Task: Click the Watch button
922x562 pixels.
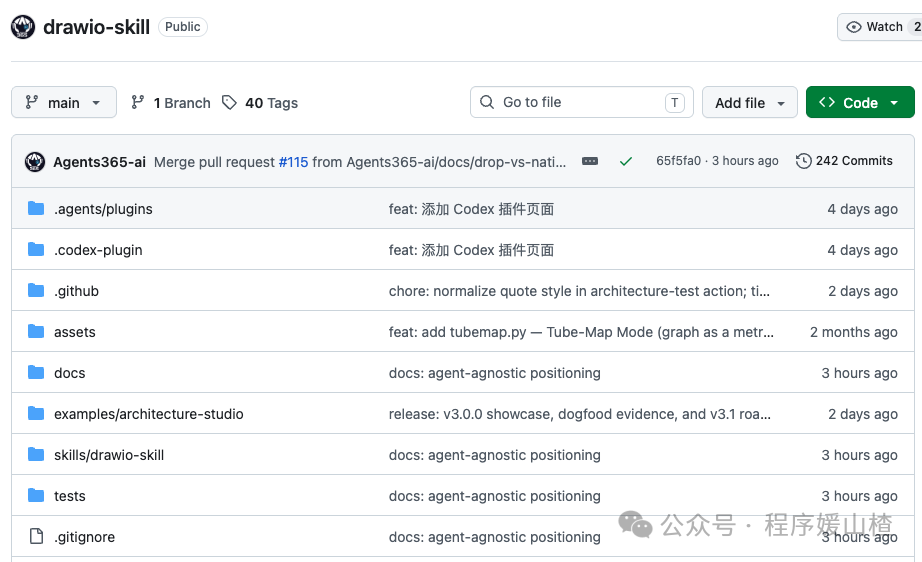Action: click(x=879, y=27)
